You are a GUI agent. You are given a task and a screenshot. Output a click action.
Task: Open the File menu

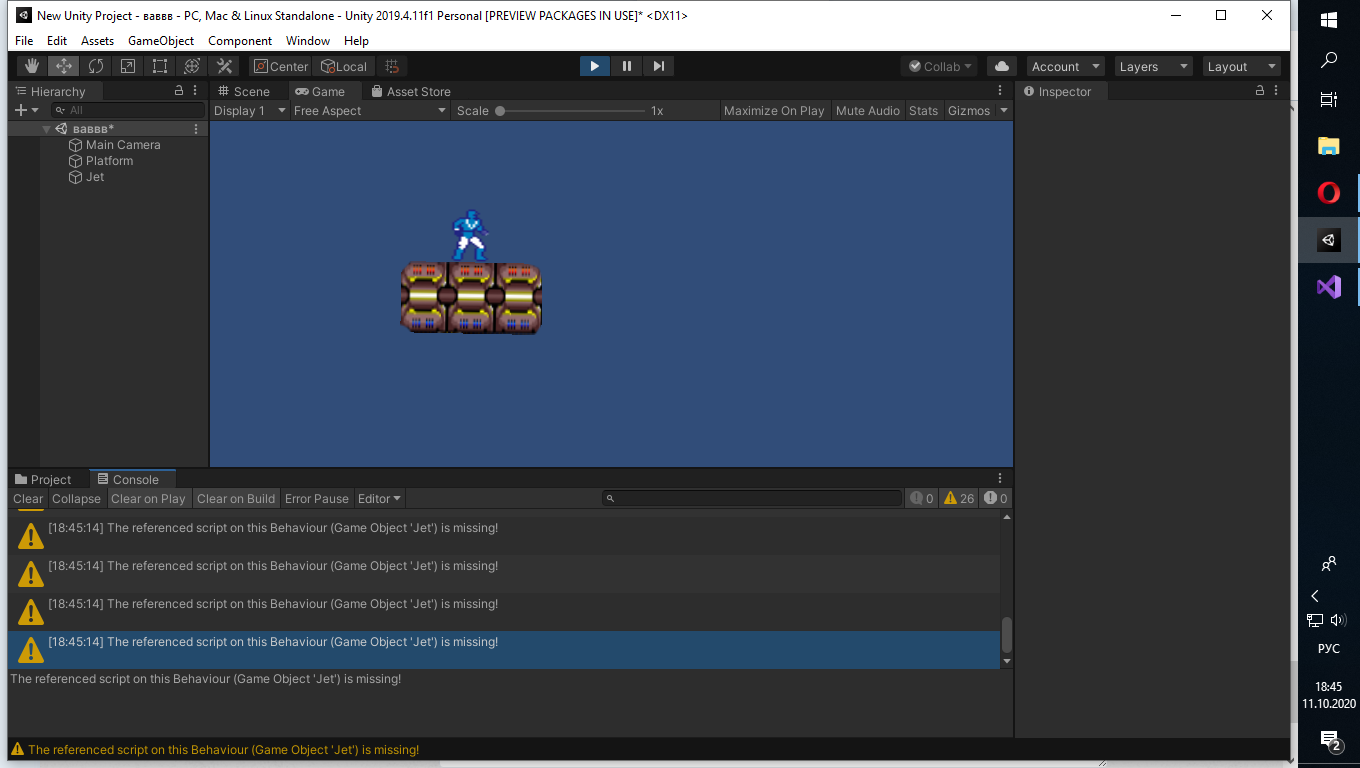point(24,41)
